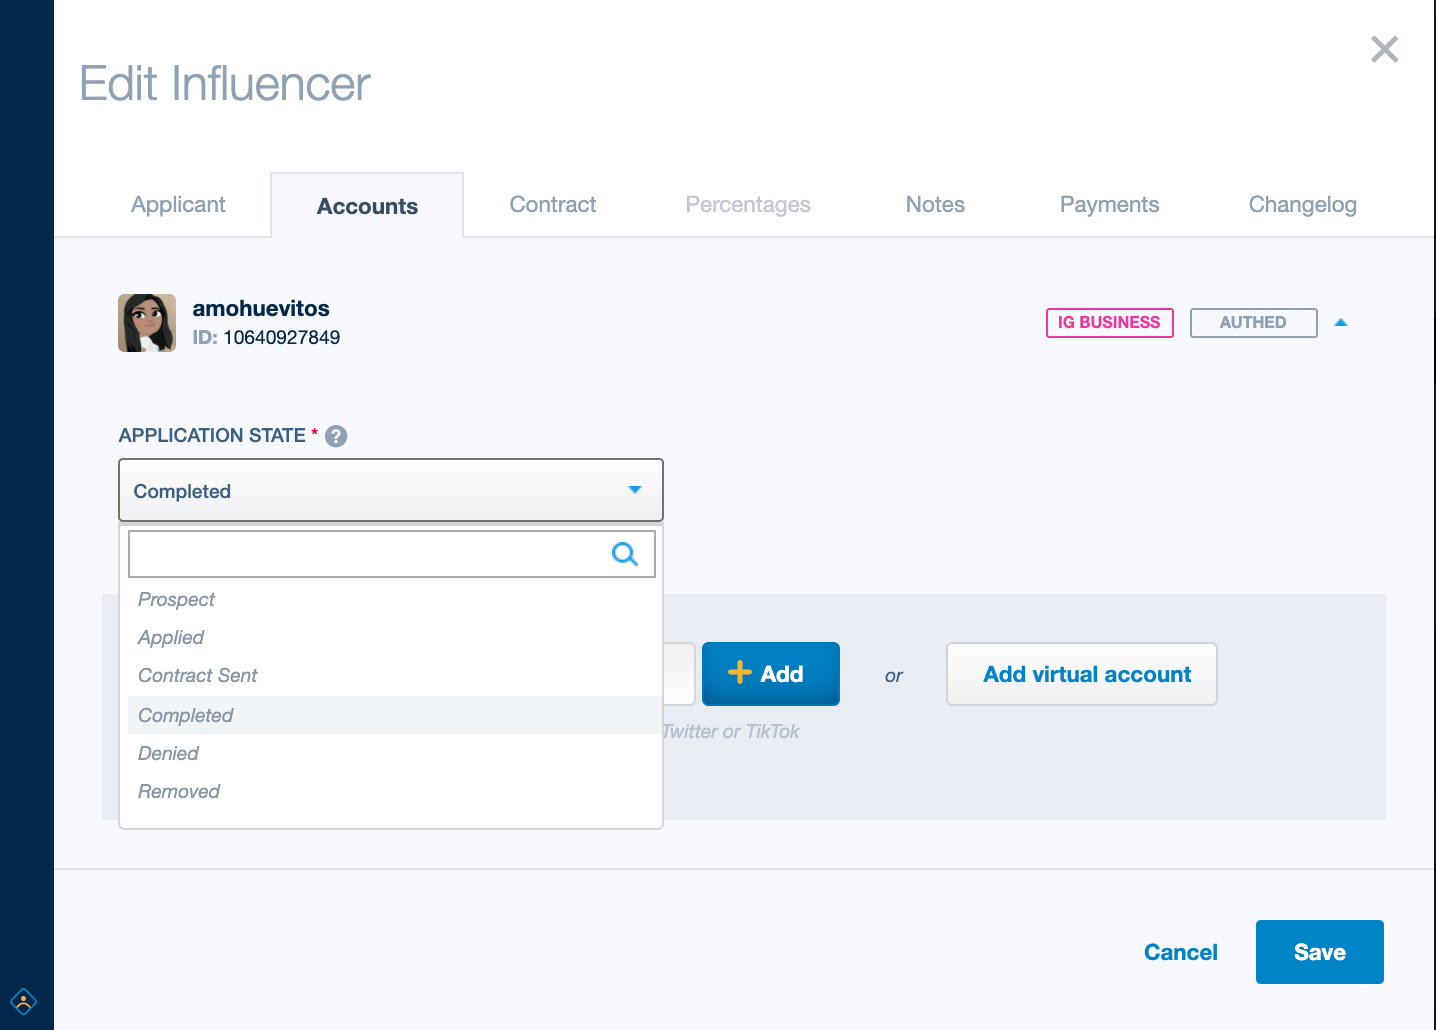Click the amohuevitos avatar thumbnail
The height and width of the screenshot is (1030, 1436).
tap(147, 323)
